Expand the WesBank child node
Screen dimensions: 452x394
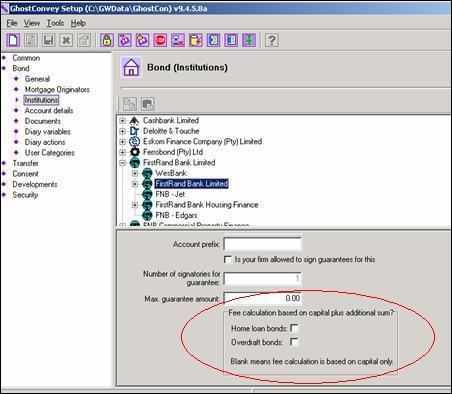click(135, 173)
